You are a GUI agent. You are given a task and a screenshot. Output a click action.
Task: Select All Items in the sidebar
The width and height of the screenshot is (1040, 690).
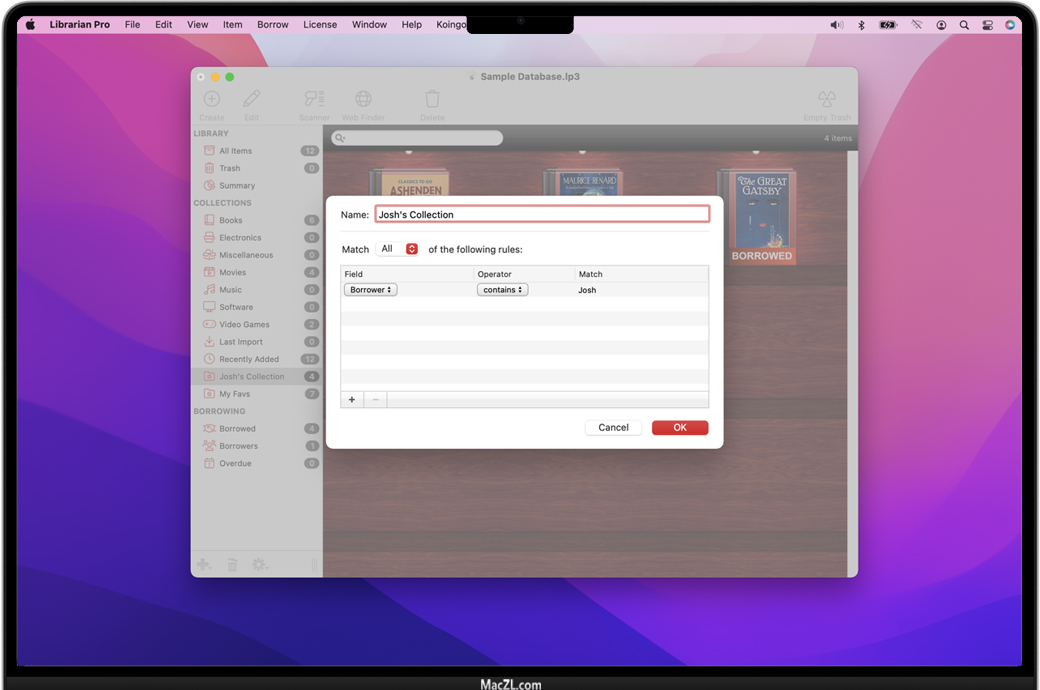click(x=256, y=151)
